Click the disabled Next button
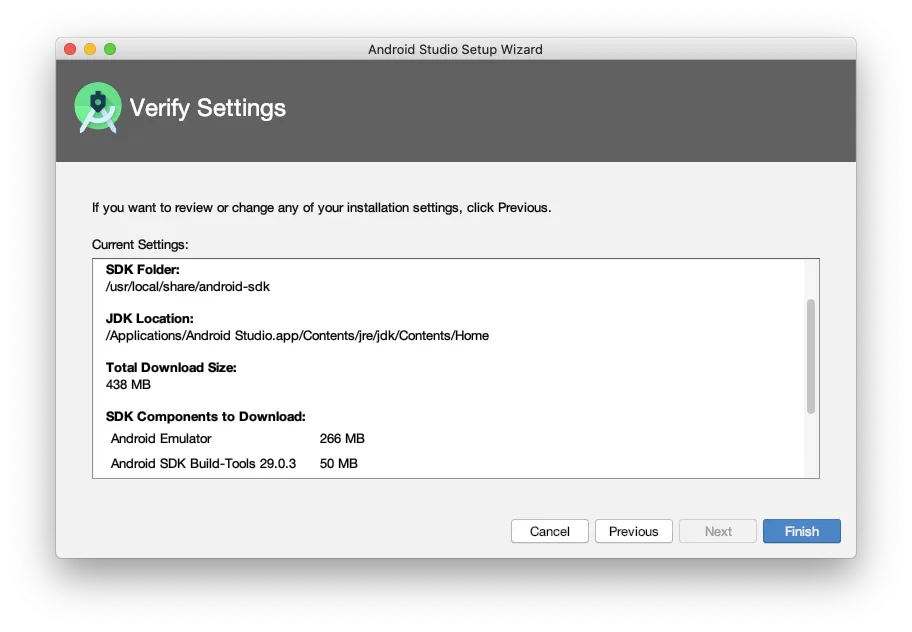 718,531
